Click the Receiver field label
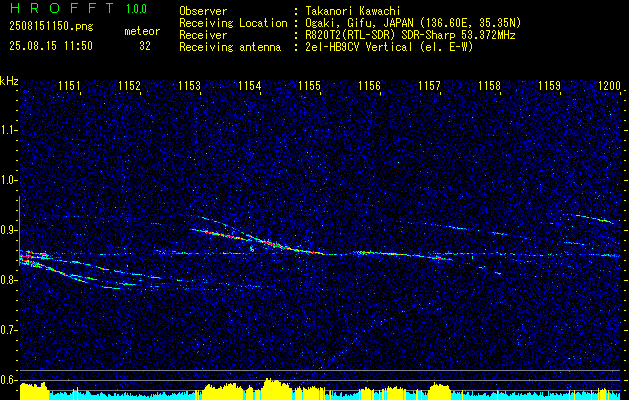 tap(203, 35)
